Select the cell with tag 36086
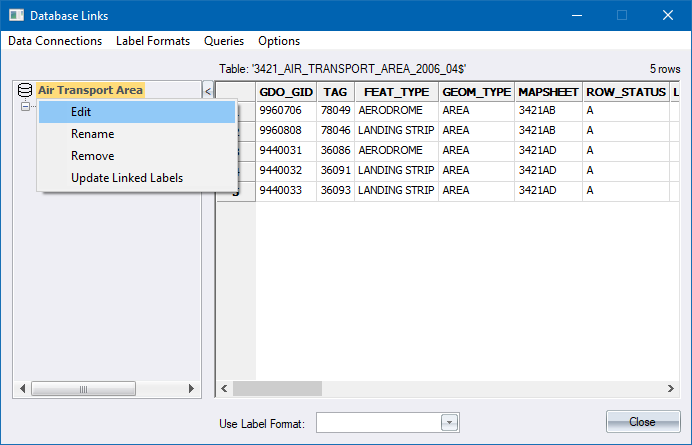The height and width of the screenshot is (445, 692). tap(335, 149)
